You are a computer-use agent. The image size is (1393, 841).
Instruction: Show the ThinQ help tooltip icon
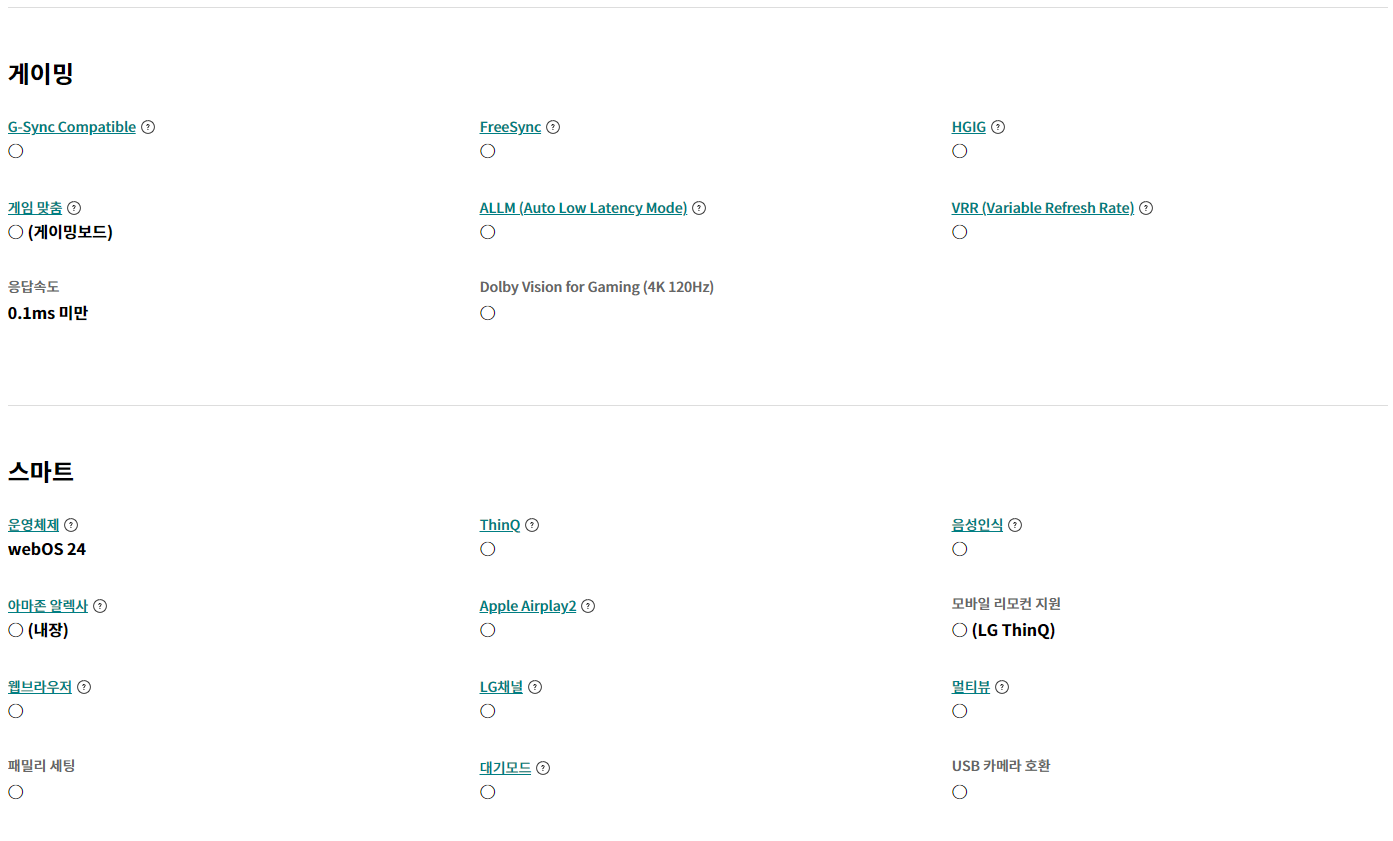(x=532, y=525)
